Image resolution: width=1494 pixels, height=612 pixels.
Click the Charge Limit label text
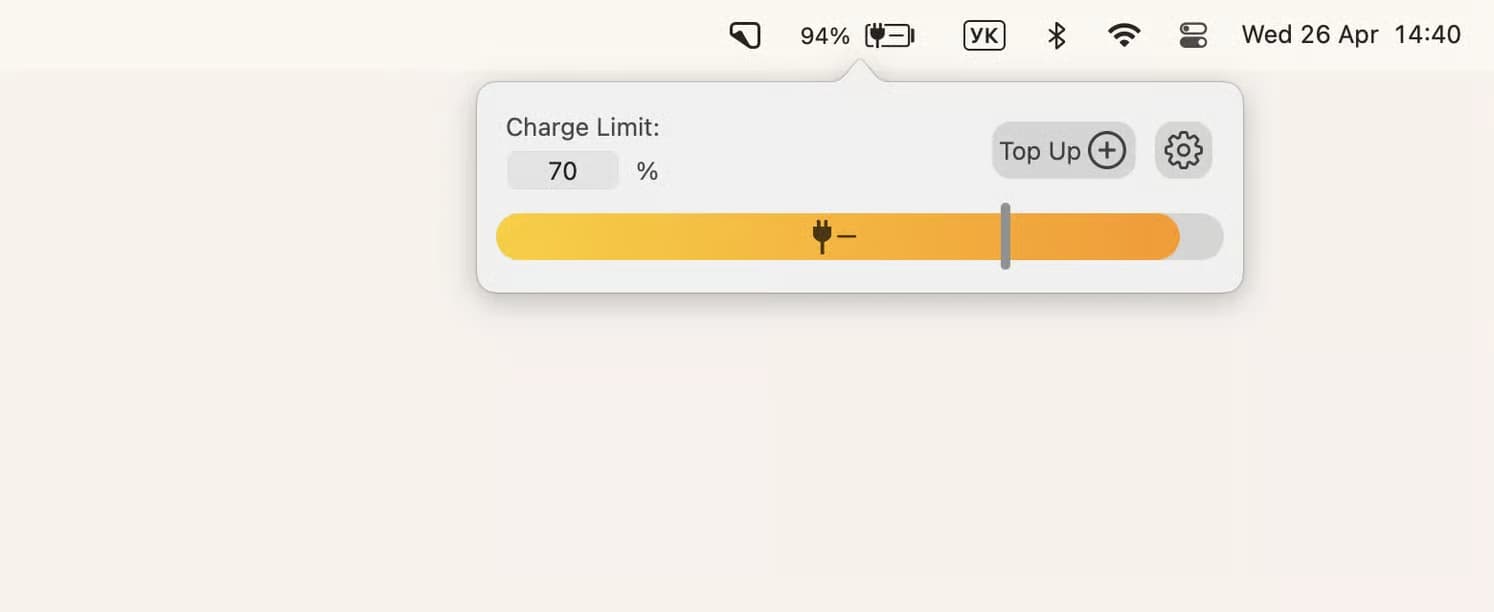click(x=582, y=127)
